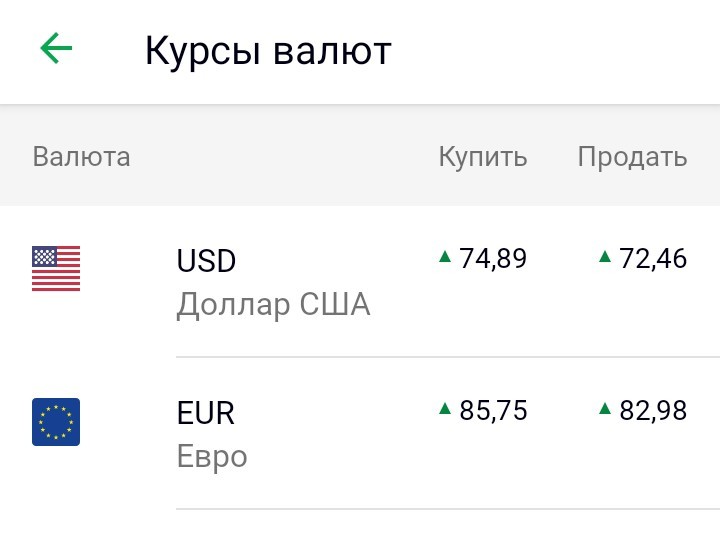Tap the green triangle beside 82,98
Image resolution: width=720 pixels, height=541 pixels.
coord(605,408)
